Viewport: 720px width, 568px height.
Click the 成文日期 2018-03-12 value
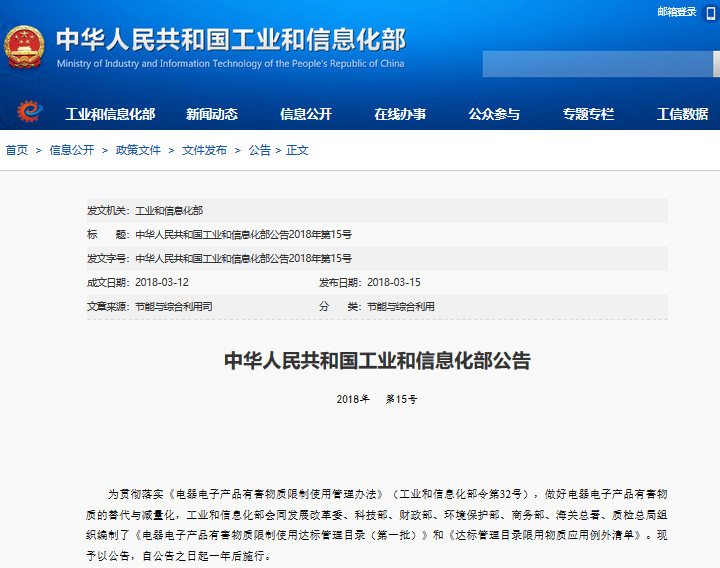click(162, 282)
